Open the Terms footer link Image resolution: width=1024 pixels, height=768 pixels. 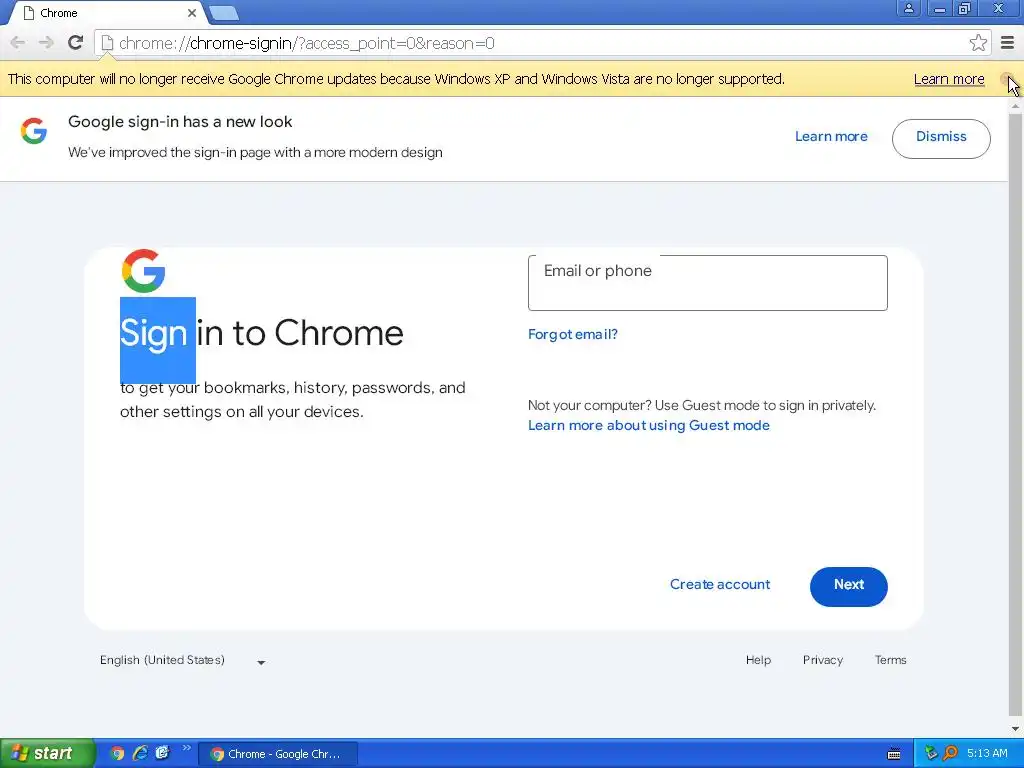[x=890, y=660]
